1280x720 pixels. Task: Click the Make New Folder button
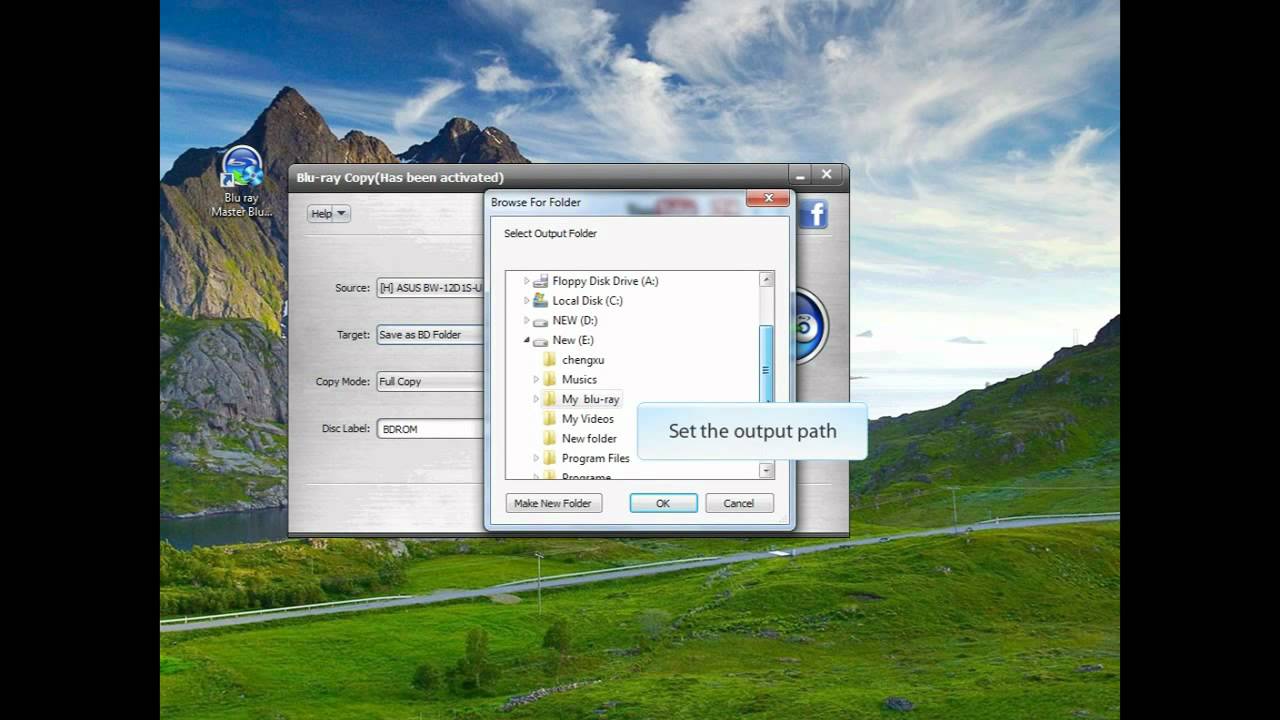coord(553,503)
